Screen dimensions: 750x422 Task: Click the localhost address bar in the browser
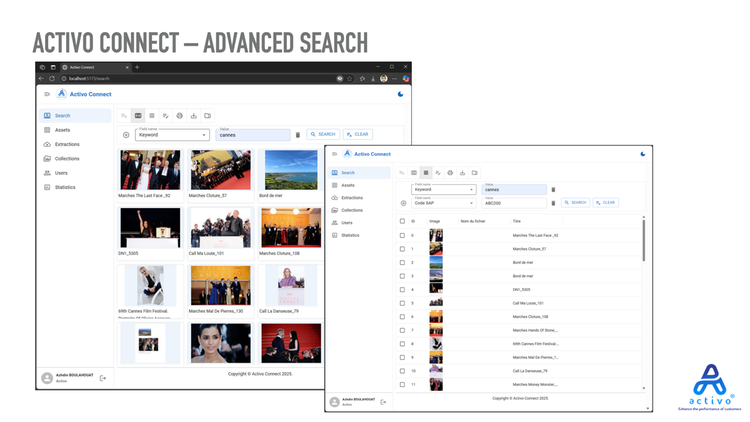(x=196, y=78)
